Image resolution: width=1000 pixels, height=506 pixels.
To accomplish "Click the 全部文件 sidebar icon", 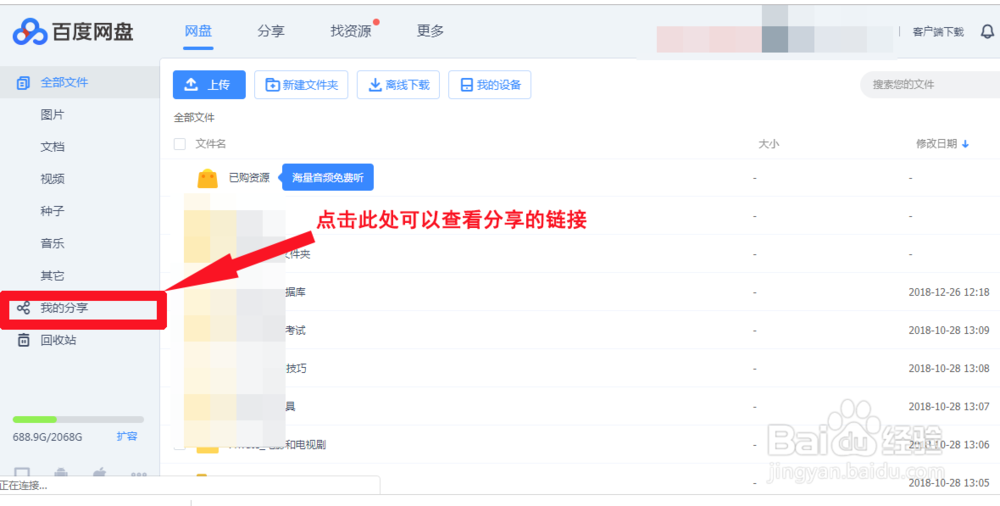I will 23,83.
